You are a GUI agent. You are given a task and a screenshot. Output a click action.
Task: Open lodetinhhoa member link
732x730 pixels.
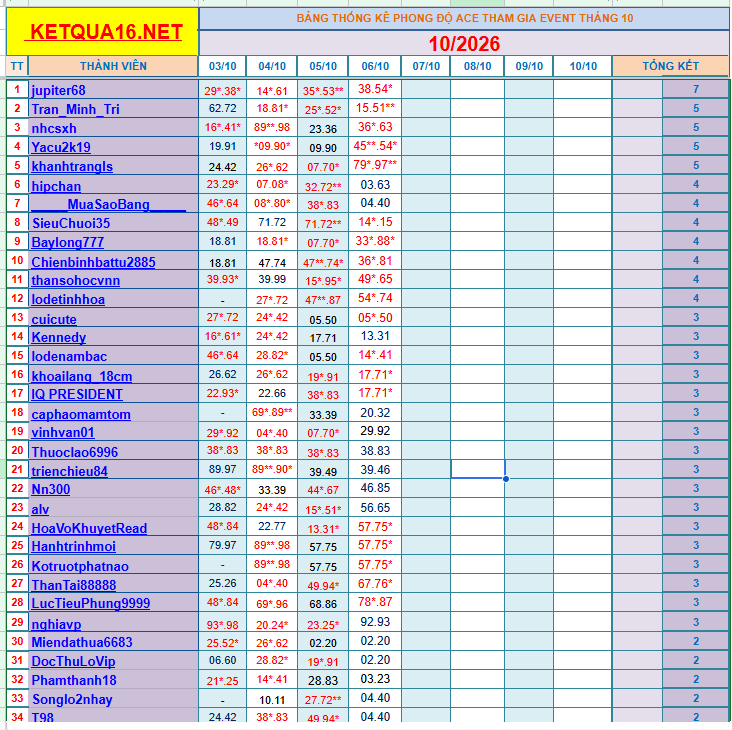[x=68, y=299]
